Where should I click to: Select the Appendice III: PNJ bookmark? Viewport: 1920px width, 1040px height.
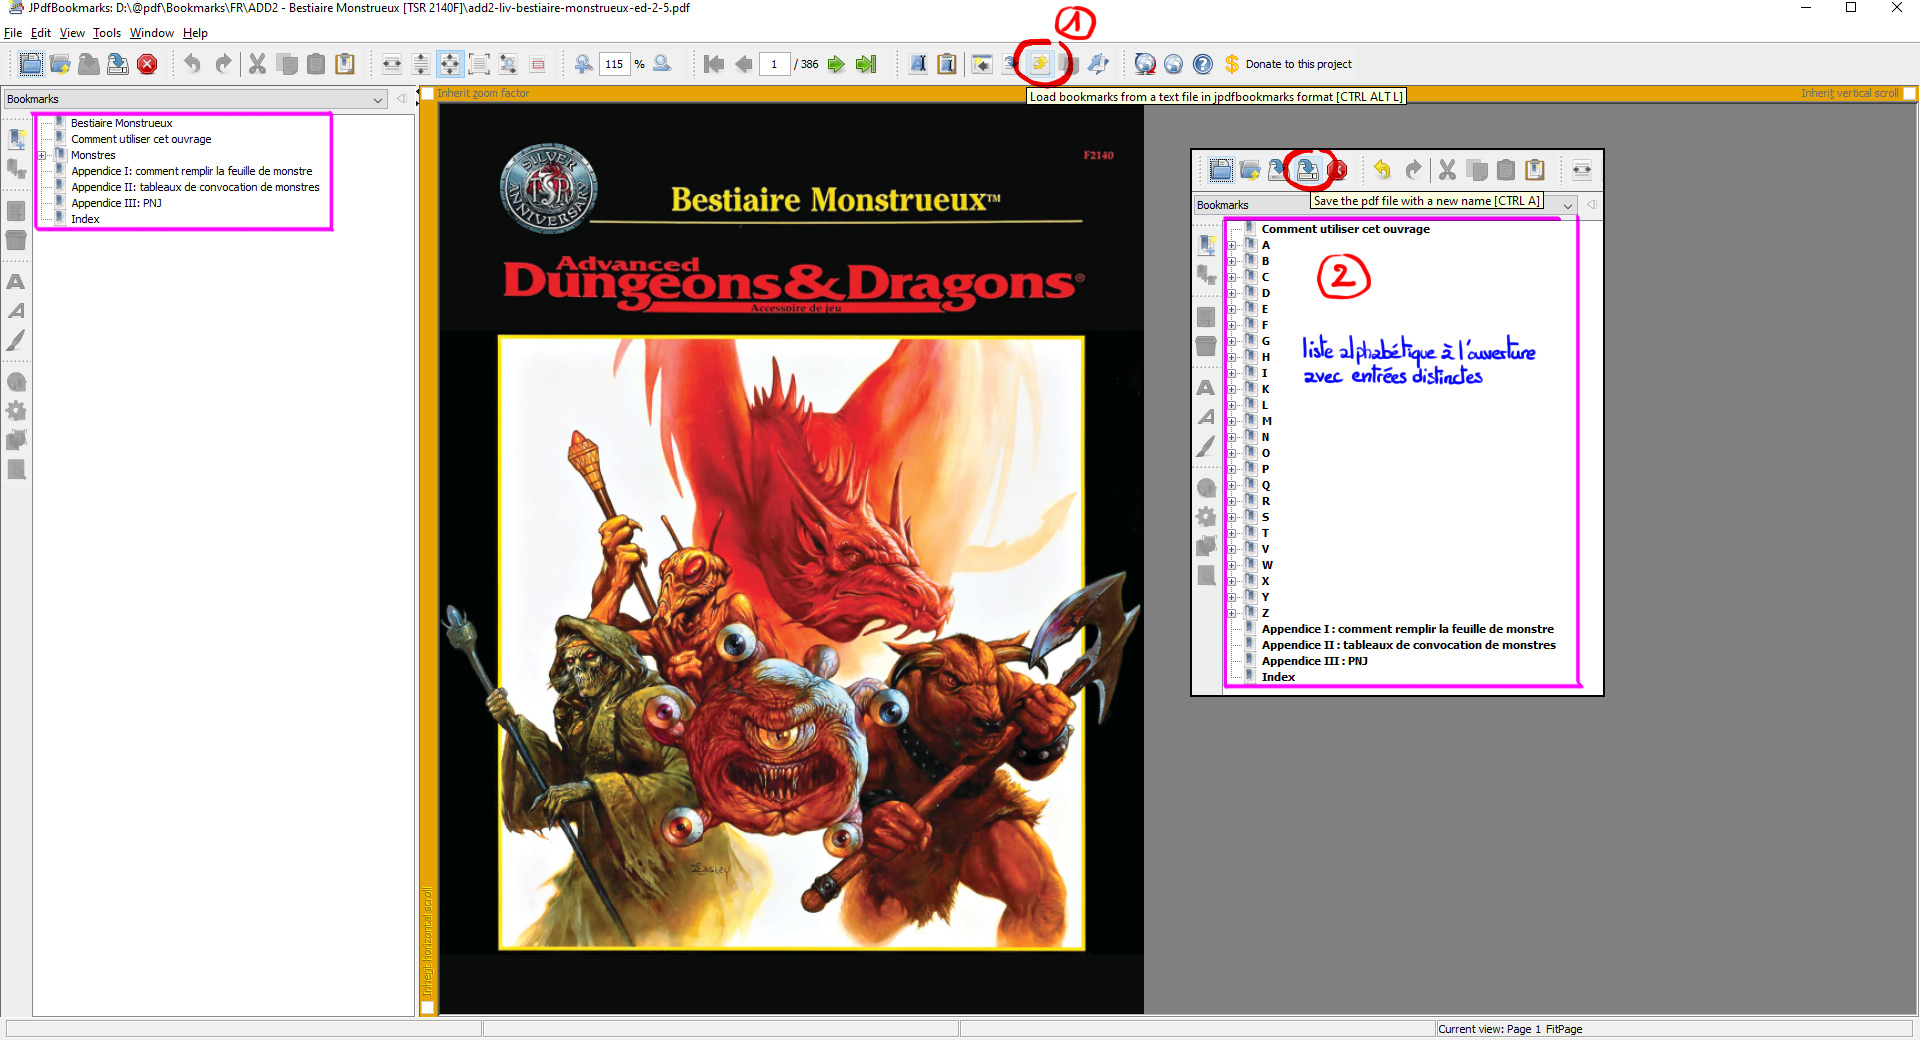coord(116,203)
